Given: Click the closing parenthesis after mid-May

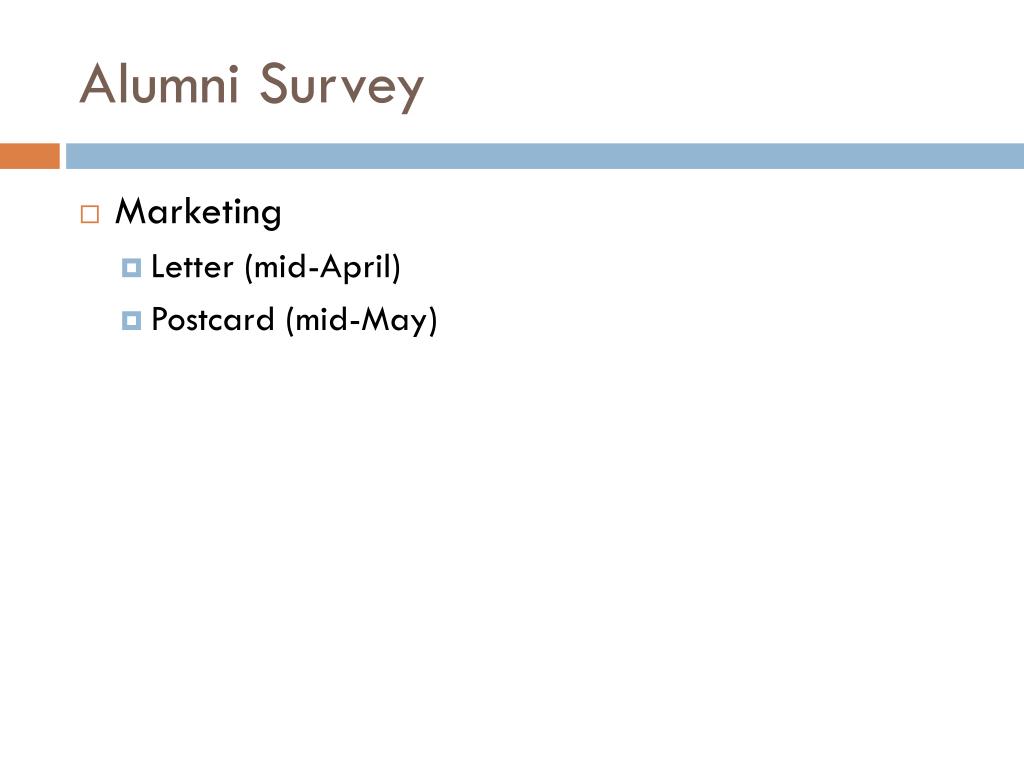Looking at the screenshot, I should coord(432,321).
